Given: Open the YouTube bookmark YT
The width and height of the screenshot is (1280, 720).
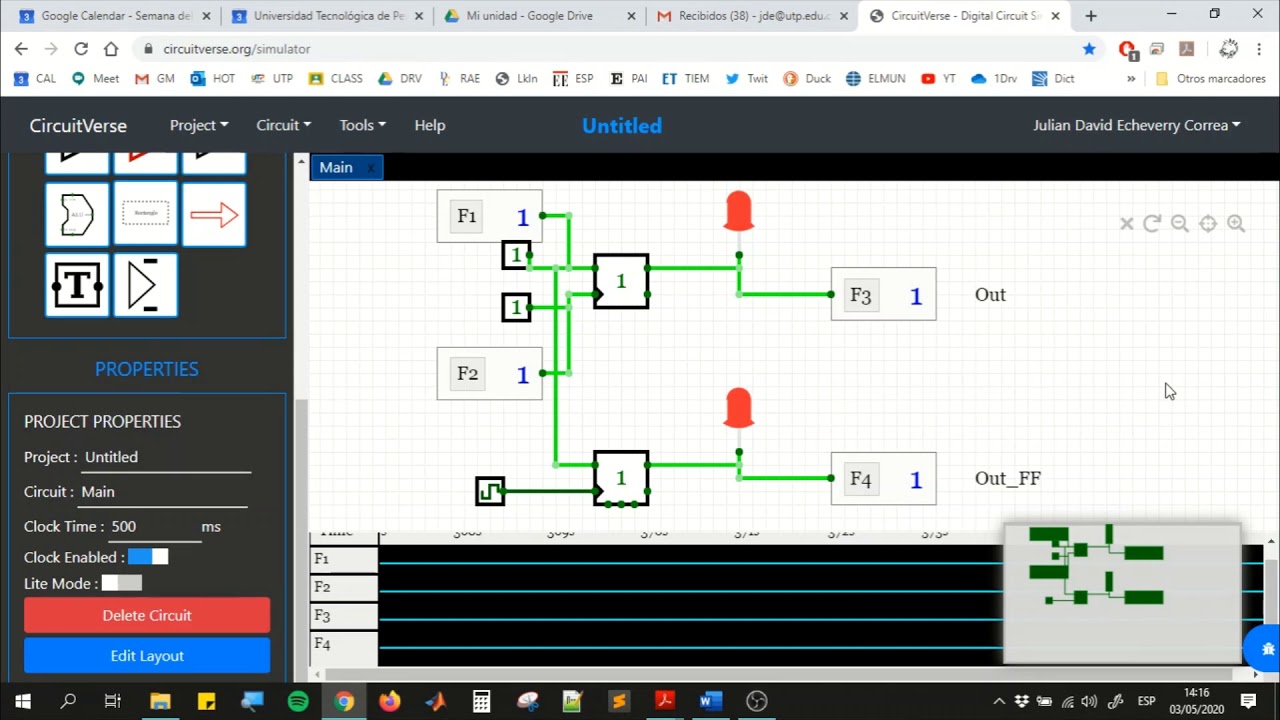Looking at the screenshot, I should click(x=938, y=79).
